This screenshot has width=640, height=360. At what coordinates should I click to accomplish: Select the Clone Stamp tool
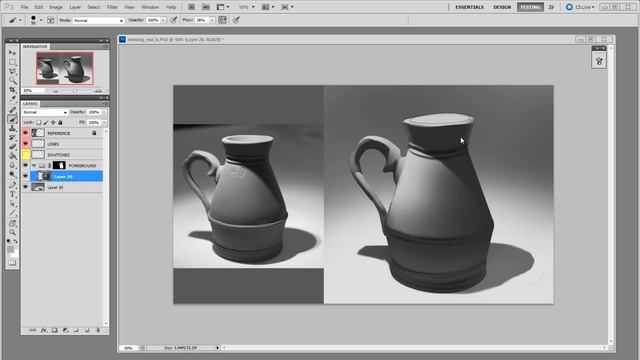coord(12,129)
